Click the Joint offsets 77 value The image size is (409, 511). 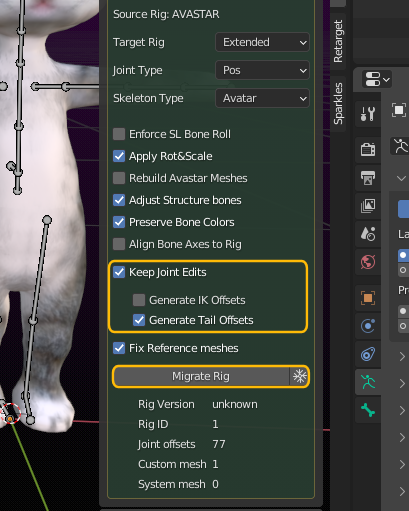click(x=219, y=444)
